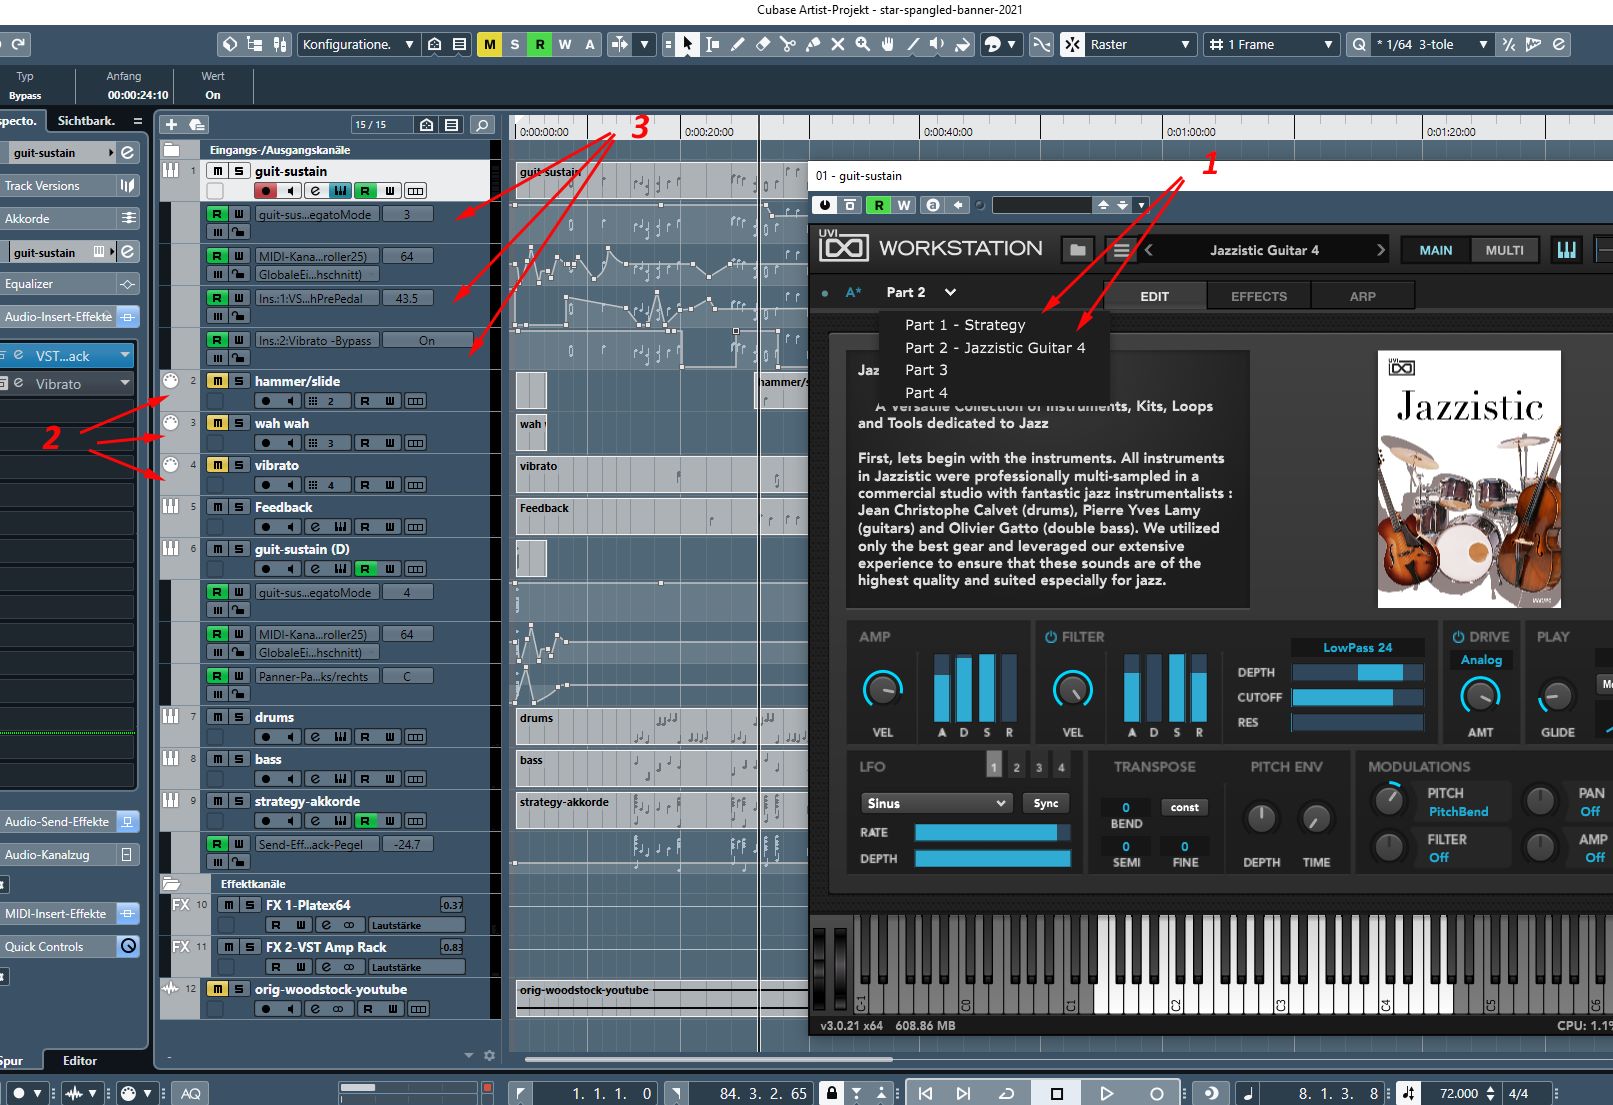
Task: Open the LFO Sinus waveform dropdown
Action: (935, 803)
